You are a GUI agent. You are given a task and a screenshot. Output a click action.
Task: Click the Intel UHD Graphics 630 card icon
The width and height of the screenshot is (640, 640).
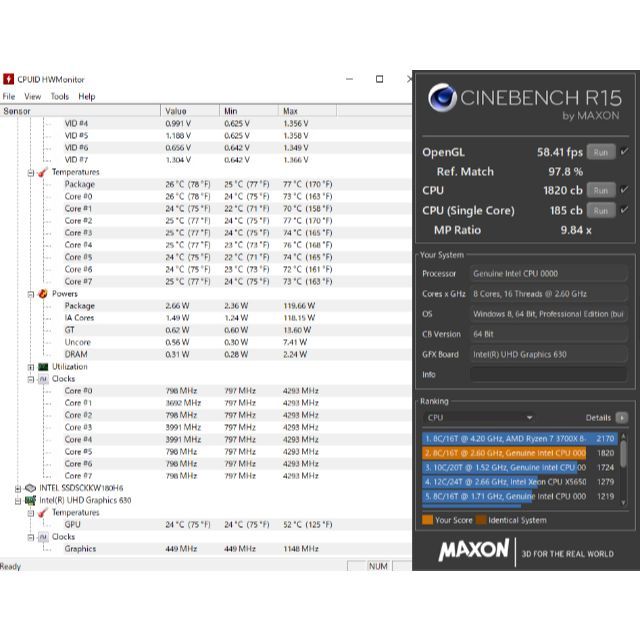(30, 500)
